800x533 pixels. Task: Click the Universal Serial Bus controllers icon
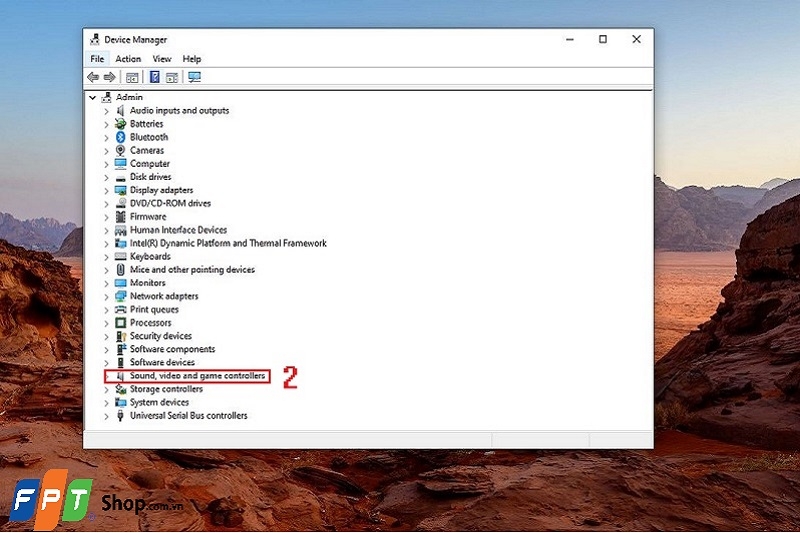(x=120, y=415)
